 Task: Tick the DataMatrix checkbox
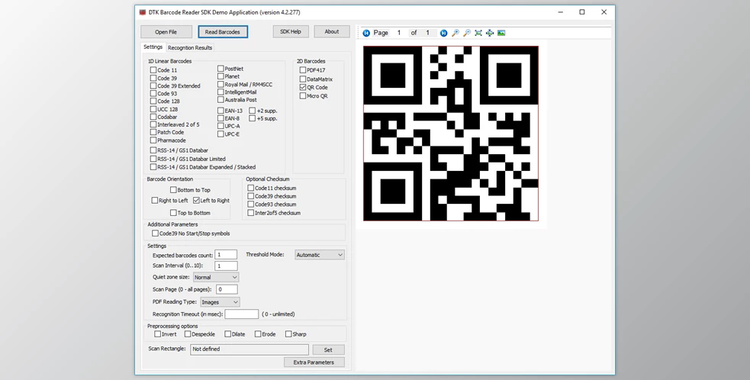click(303, 79)
